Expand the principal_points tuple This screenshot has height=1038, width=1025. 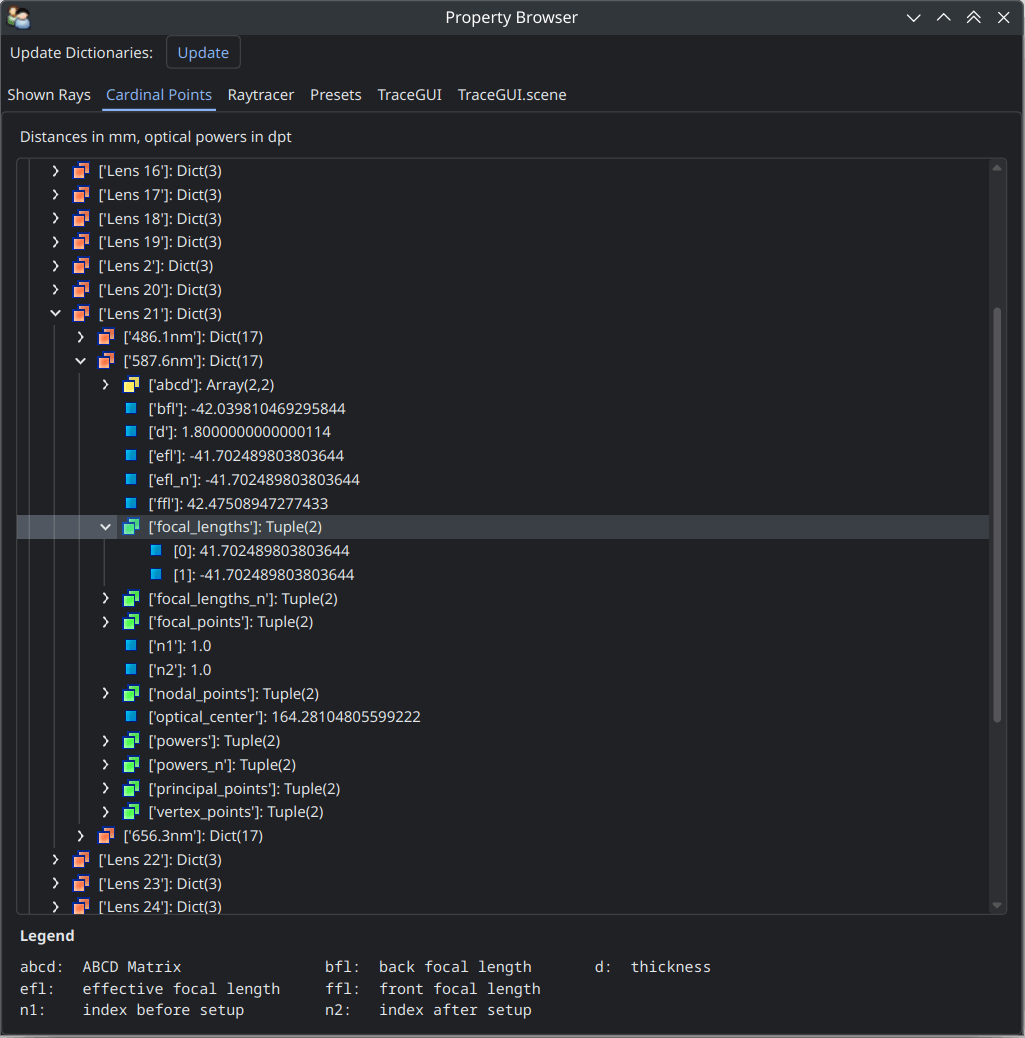coord(105,788)
